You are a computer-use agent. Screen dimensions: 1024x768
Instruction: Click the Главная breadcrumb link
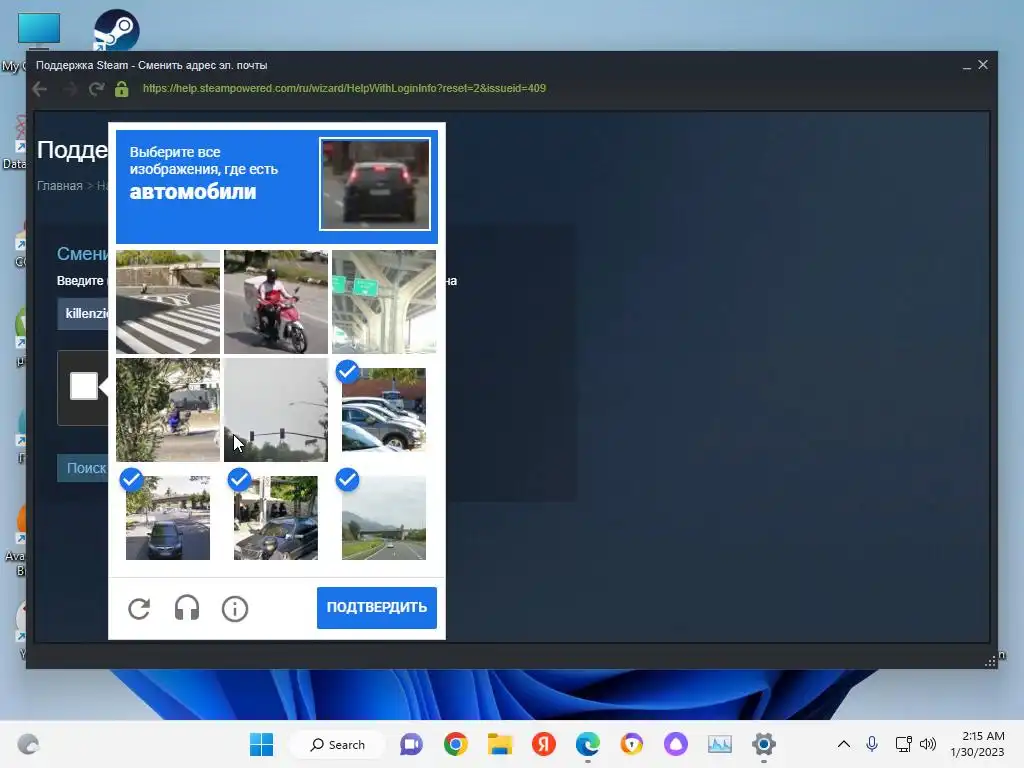pyautogui.click(x=59, y=186)
